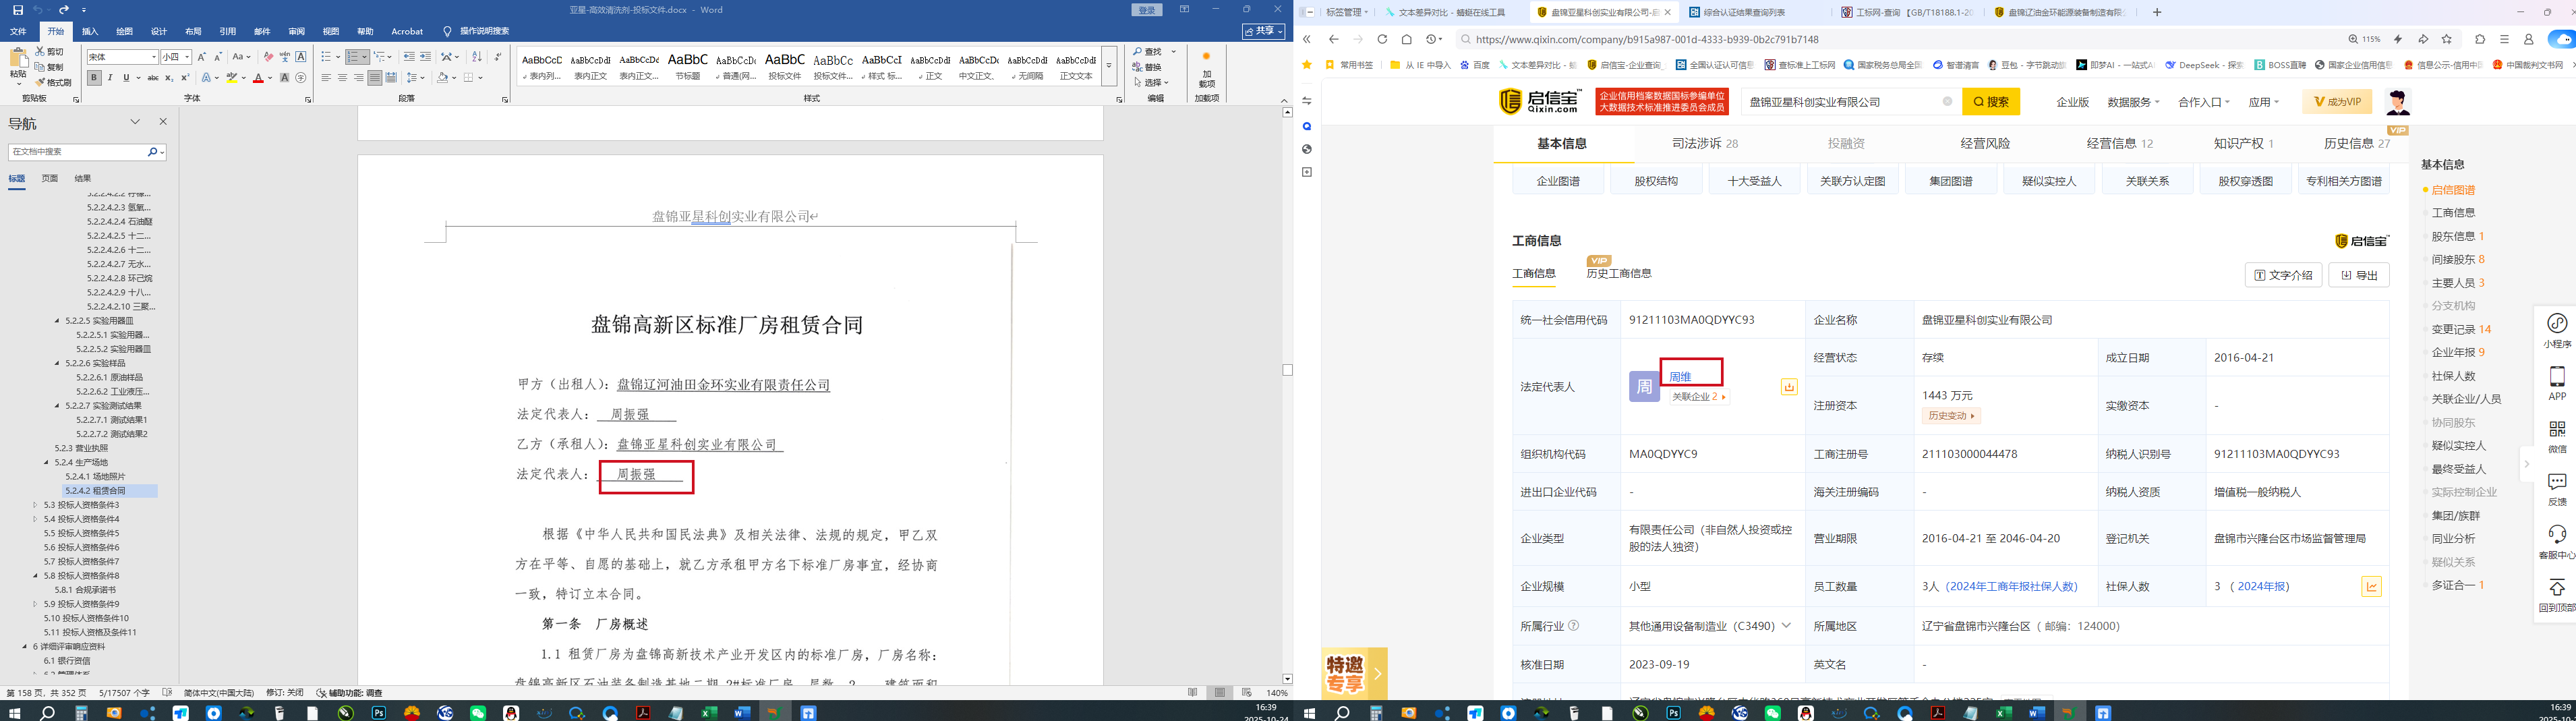Open the 插入 ribbon tab in Word

click(x=90, y=31)
